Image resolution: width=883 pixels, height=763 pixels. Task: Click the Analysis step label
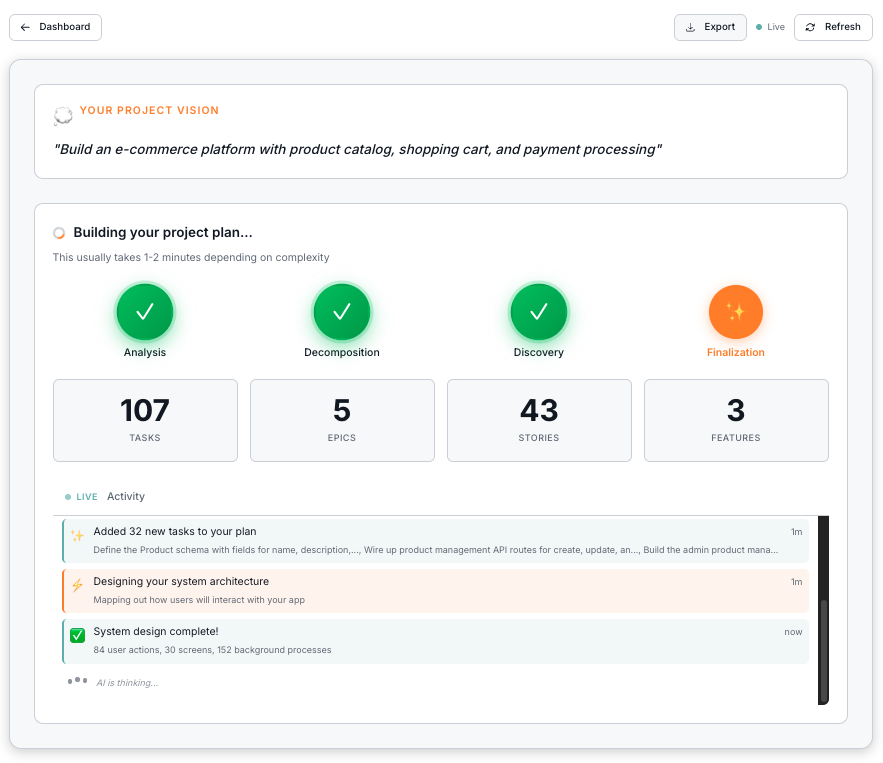pyautogui.click(x=145, y=353)
